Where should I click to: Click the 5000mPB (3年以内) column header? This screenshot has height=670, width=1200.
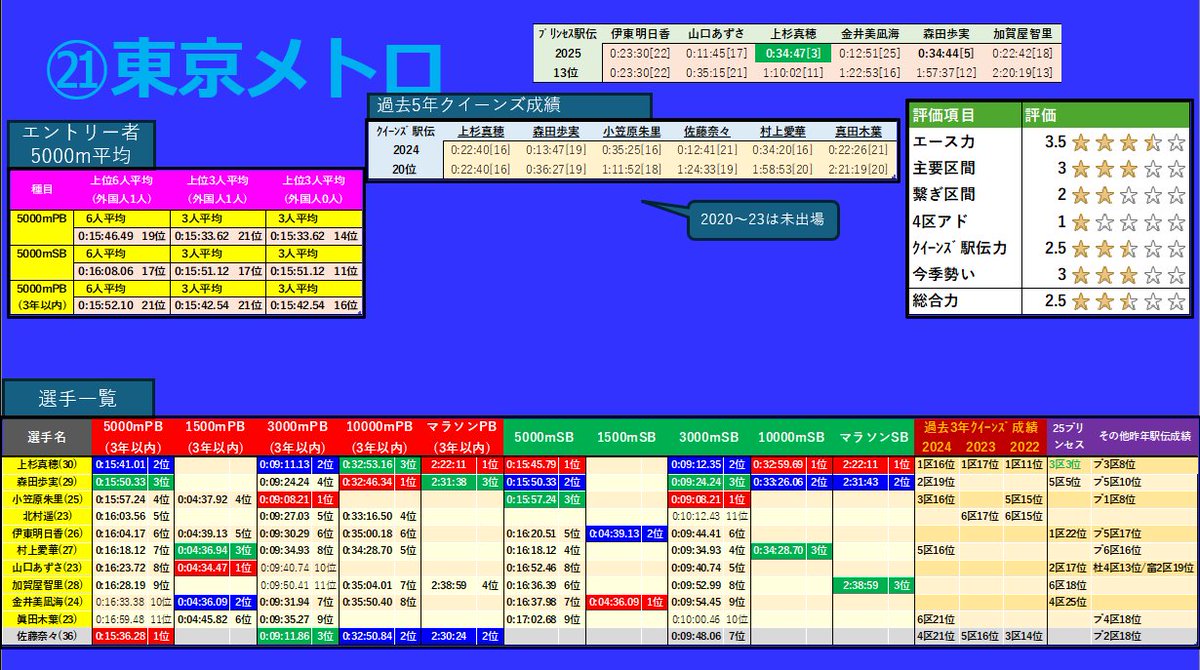[x=133, y=437]
